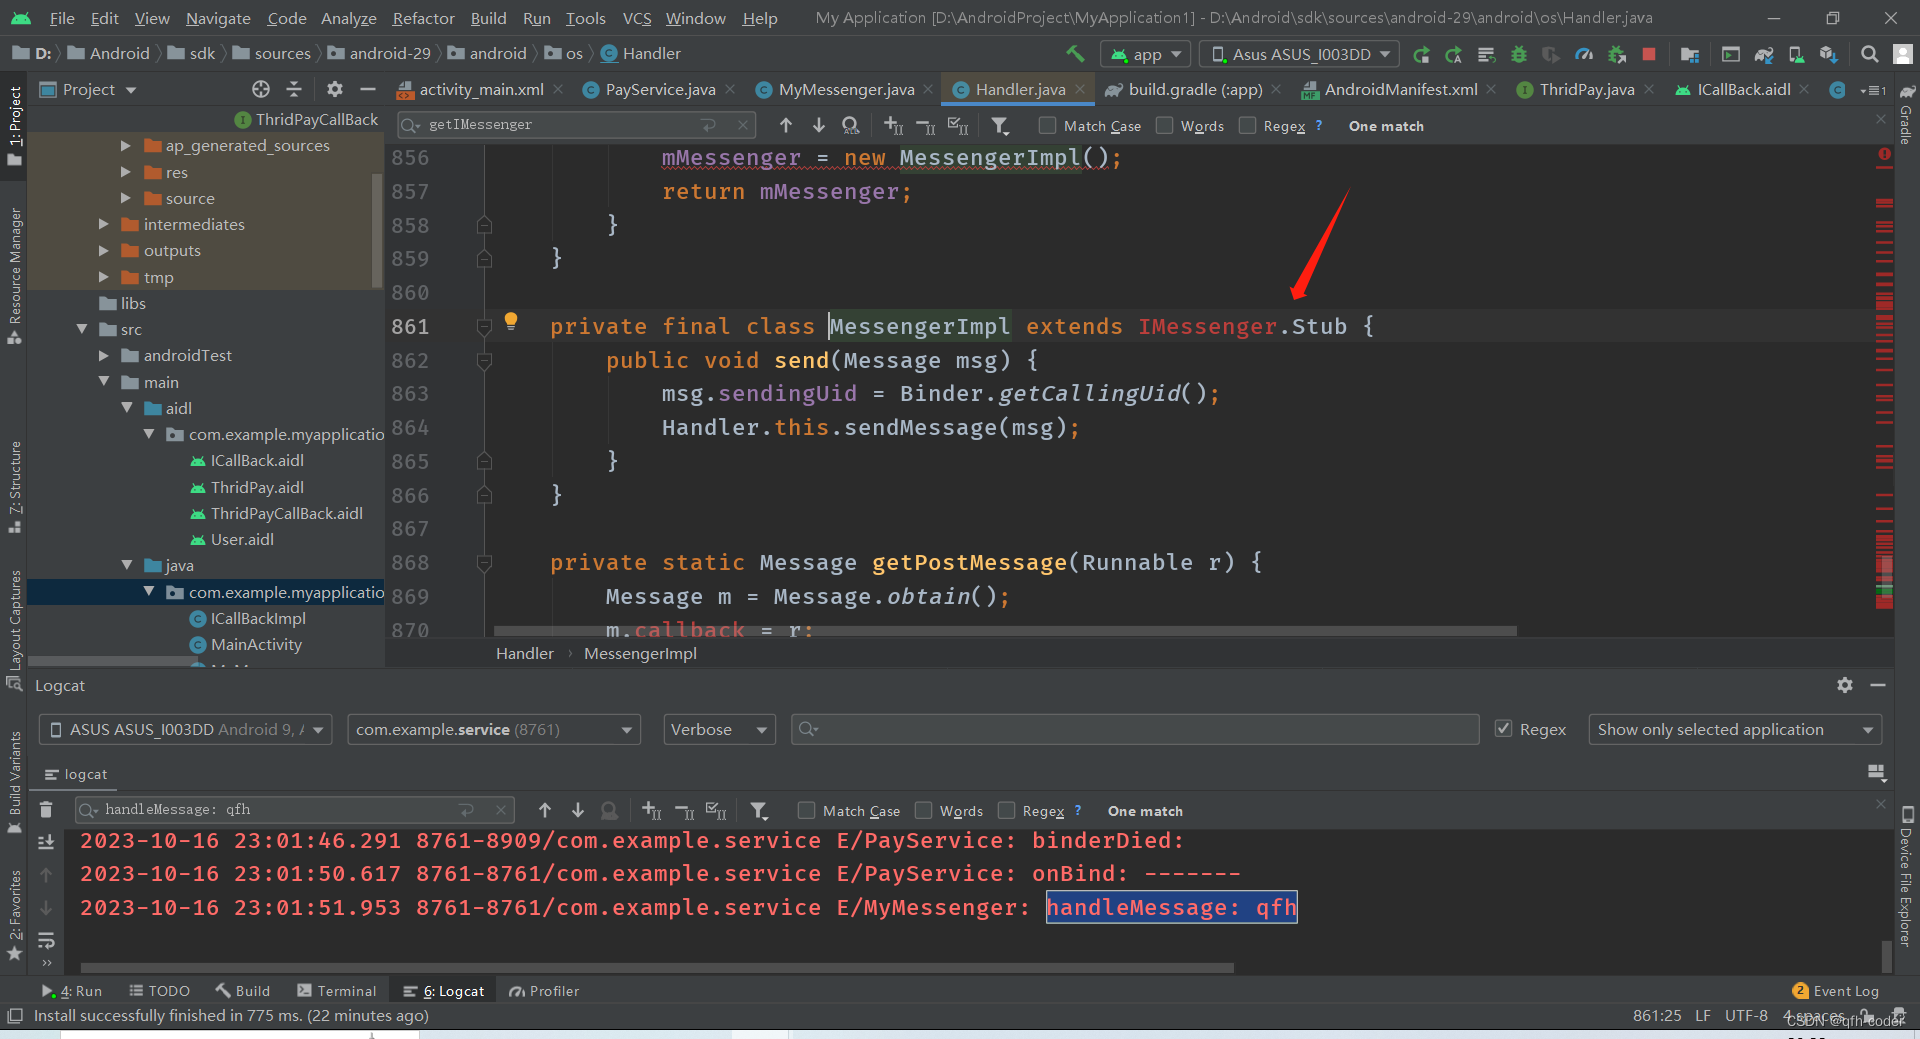Open the Gradle side panel tab
The height and width of the screenshot is (1039, 1920).
pos(1906,115)
